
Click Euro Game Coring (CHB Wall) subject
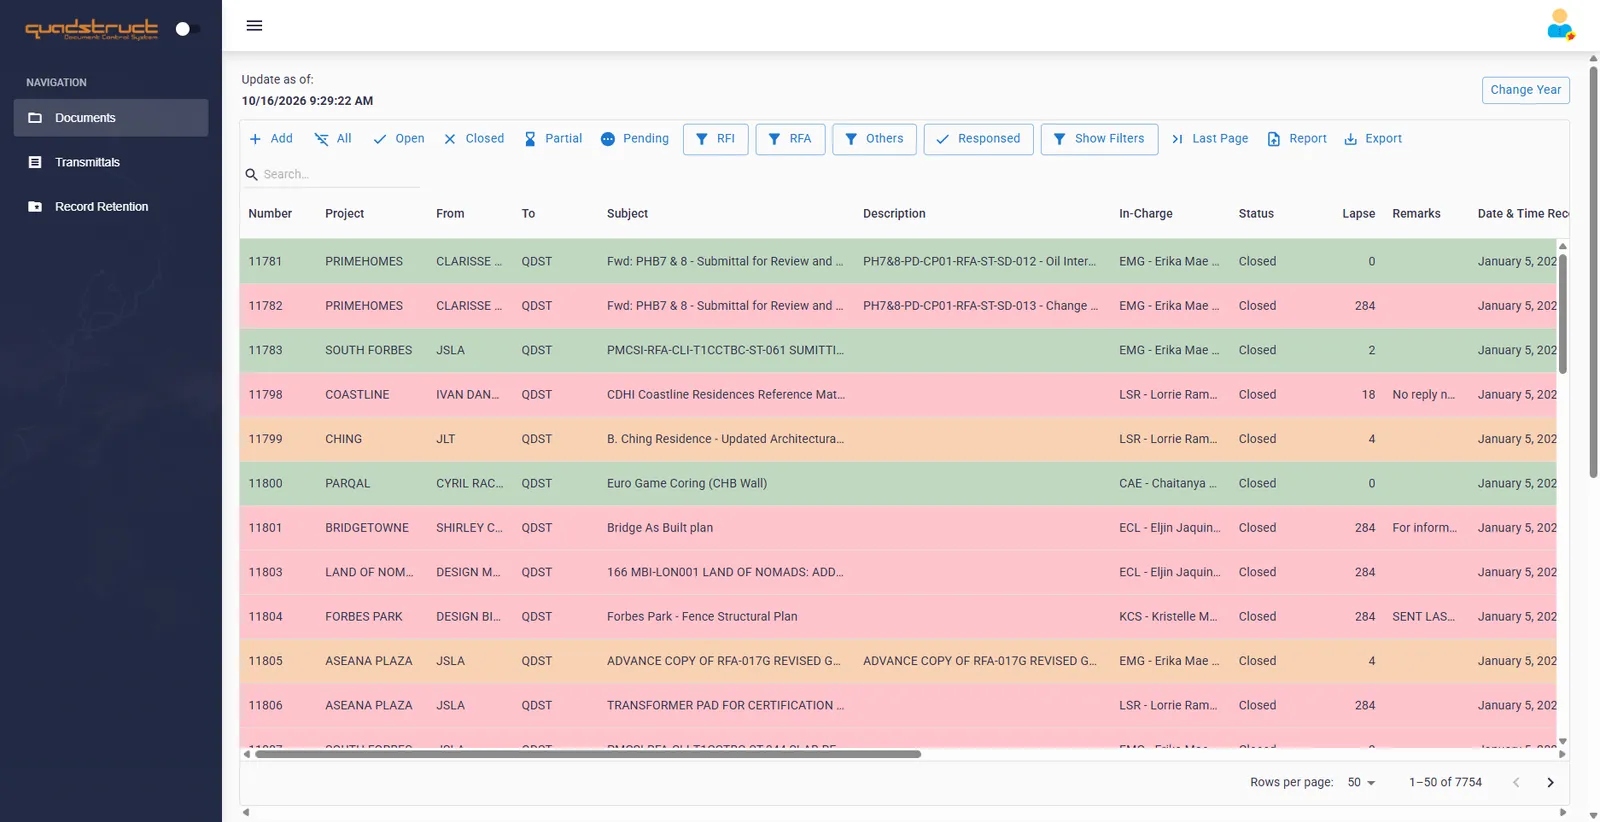[x=687, y=484]
